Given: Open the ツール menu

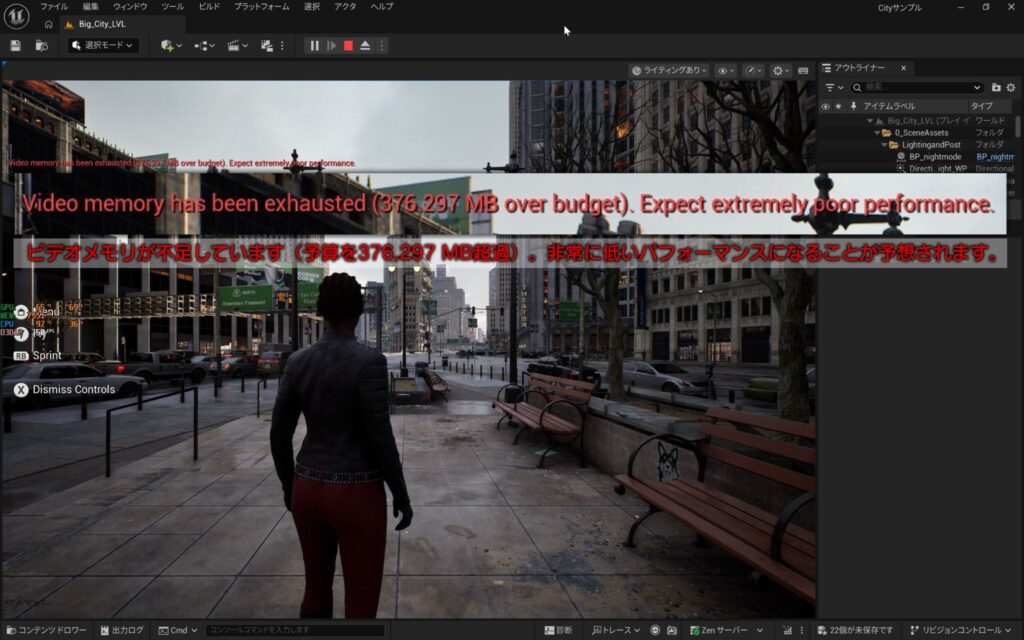Looking at the screenshot, I should click(172, 7).
